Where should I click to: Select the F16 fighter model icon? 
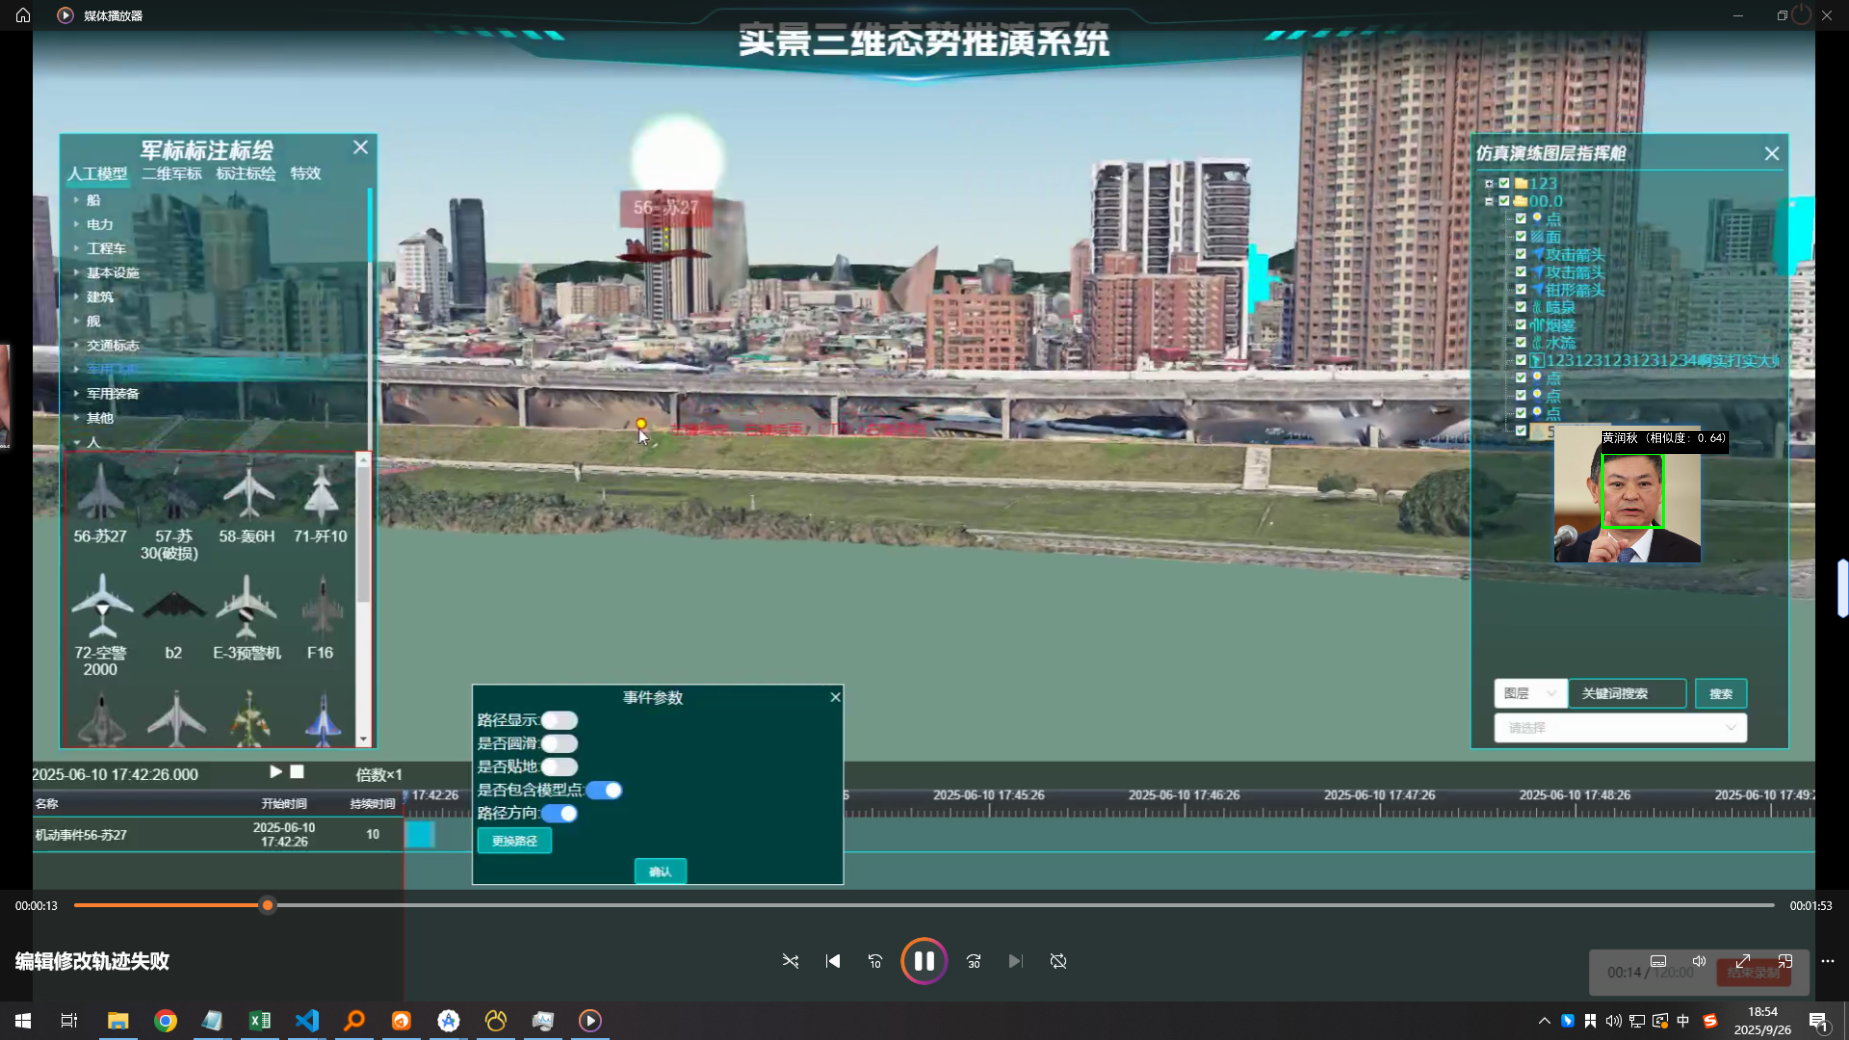321,607
